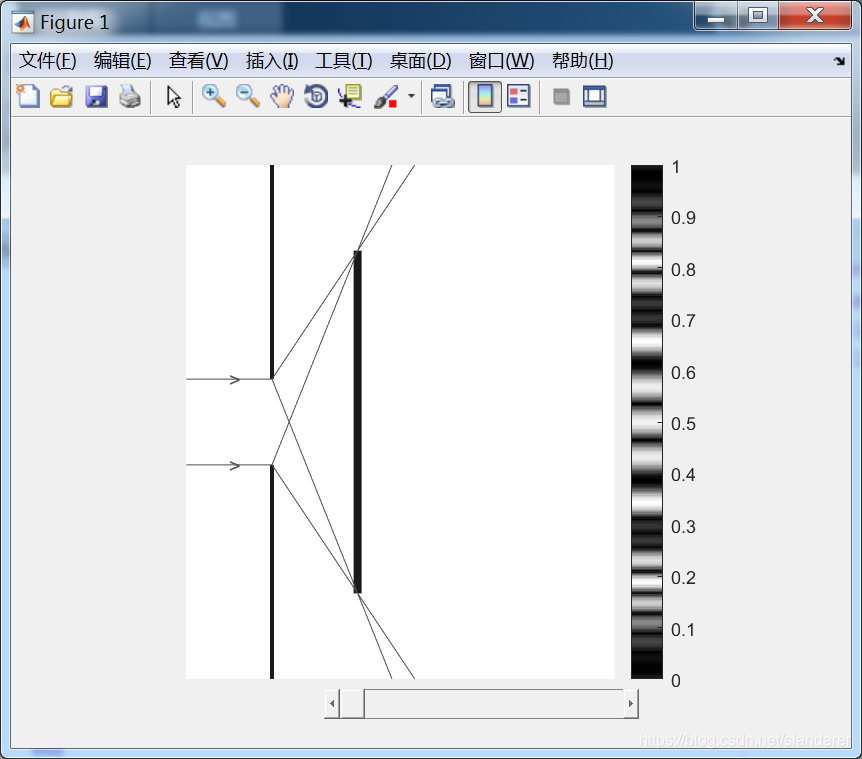The height and width of the screenshot is (759, 862).
Task: Activate the Zoom In magnifier tool
Action: coord(213,97)
